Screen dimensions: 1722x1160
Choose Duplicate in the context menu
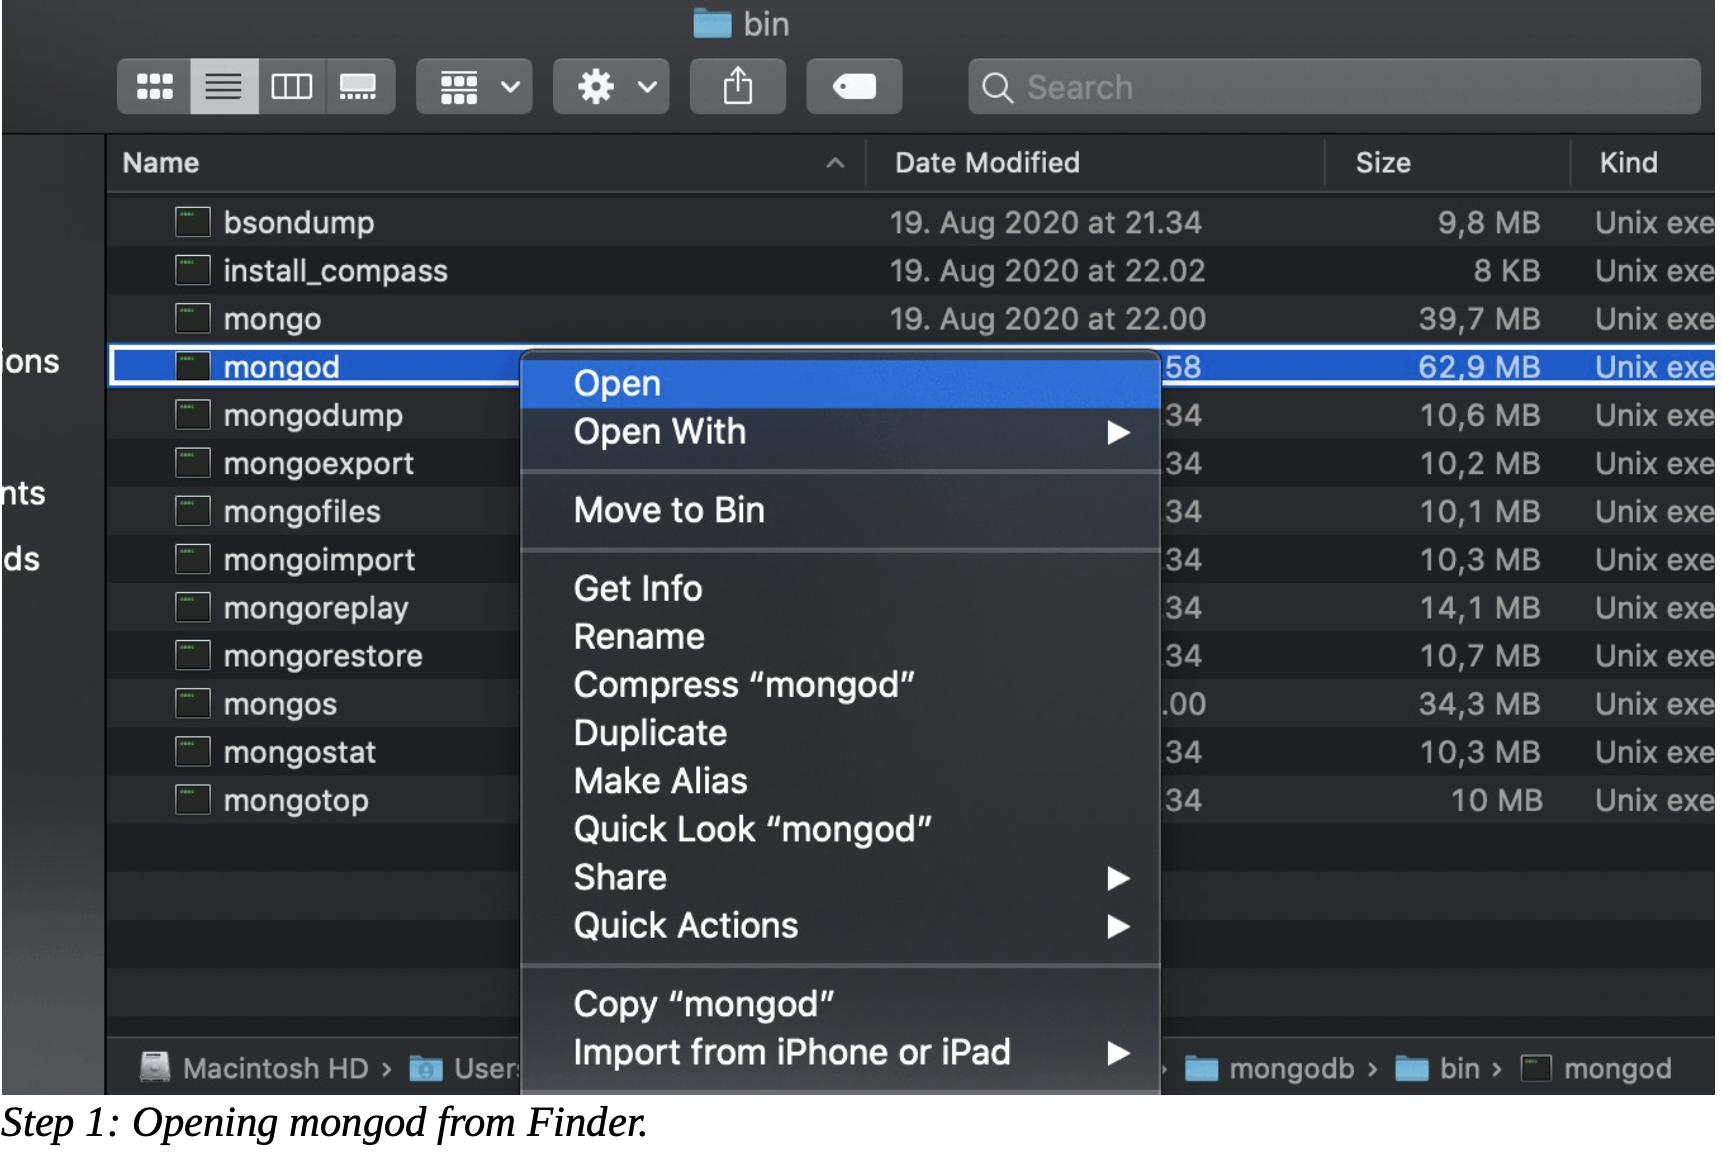coord(840,733)
